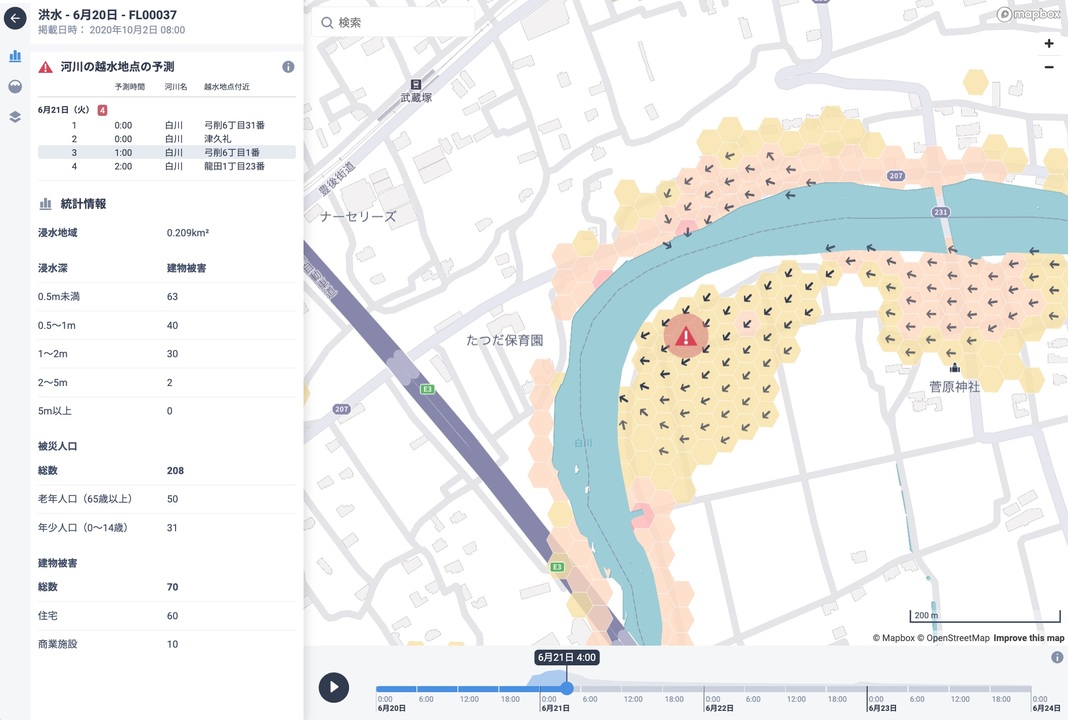Open the statistics bar chart sidebar icon
1068x720 pixels.
[x=15, y=56]
